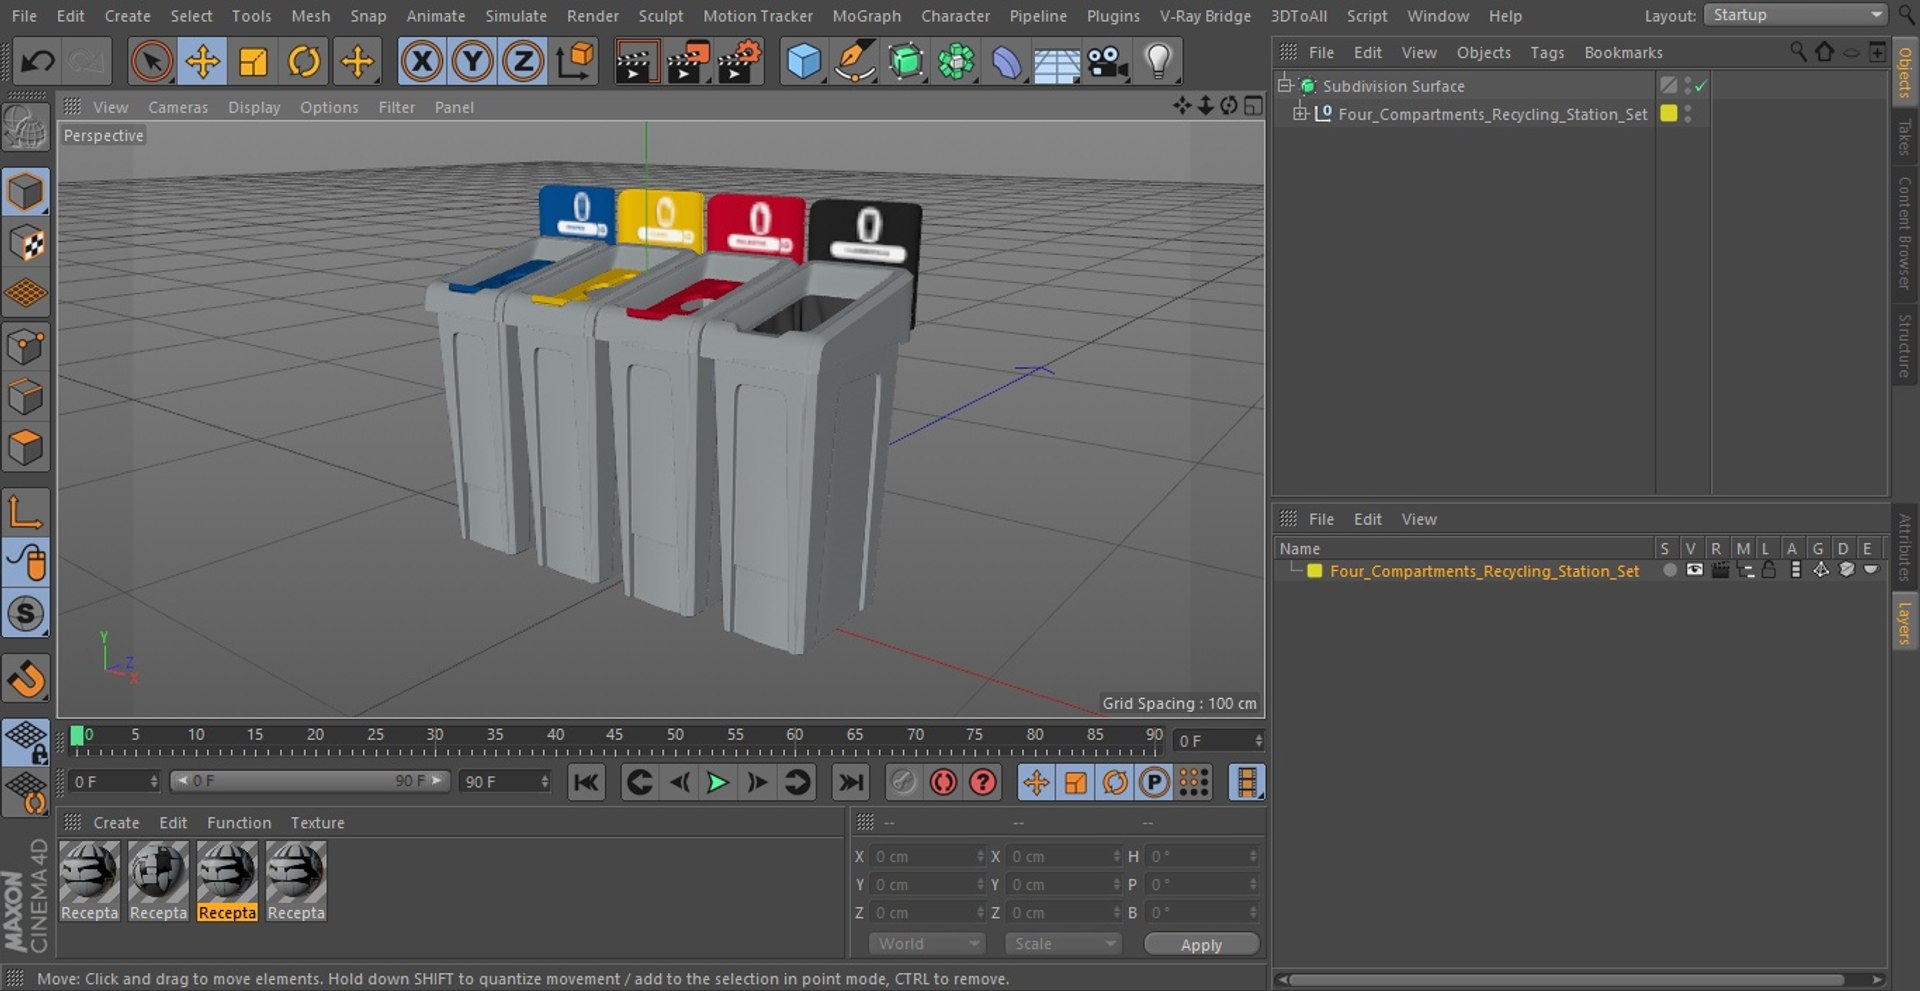Click frame 45 on timeline ruler

(614, 736)
